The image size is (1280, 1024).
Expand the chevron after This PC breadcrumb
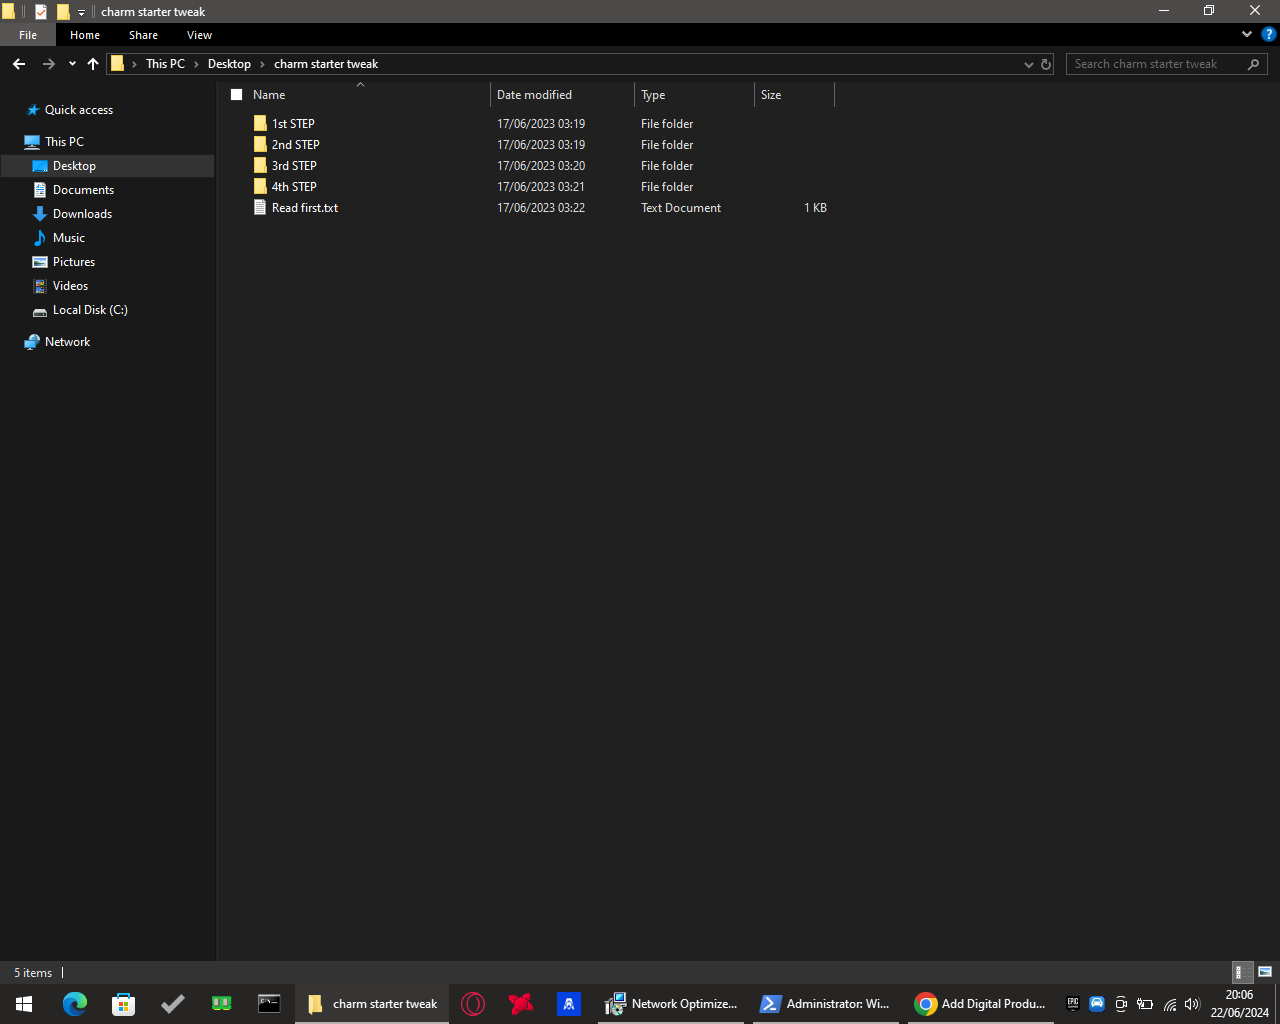point(196,64)
